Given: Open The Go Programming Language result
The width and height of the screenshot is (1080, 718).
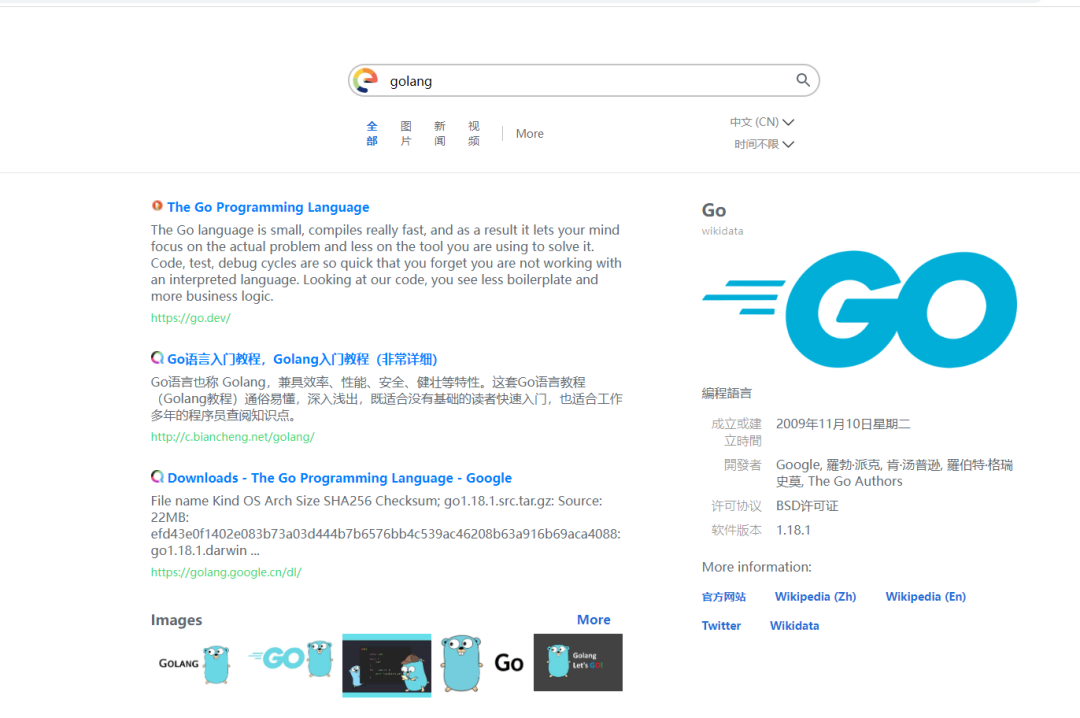Looking at the screenshot, I should [x=268, y=207].
